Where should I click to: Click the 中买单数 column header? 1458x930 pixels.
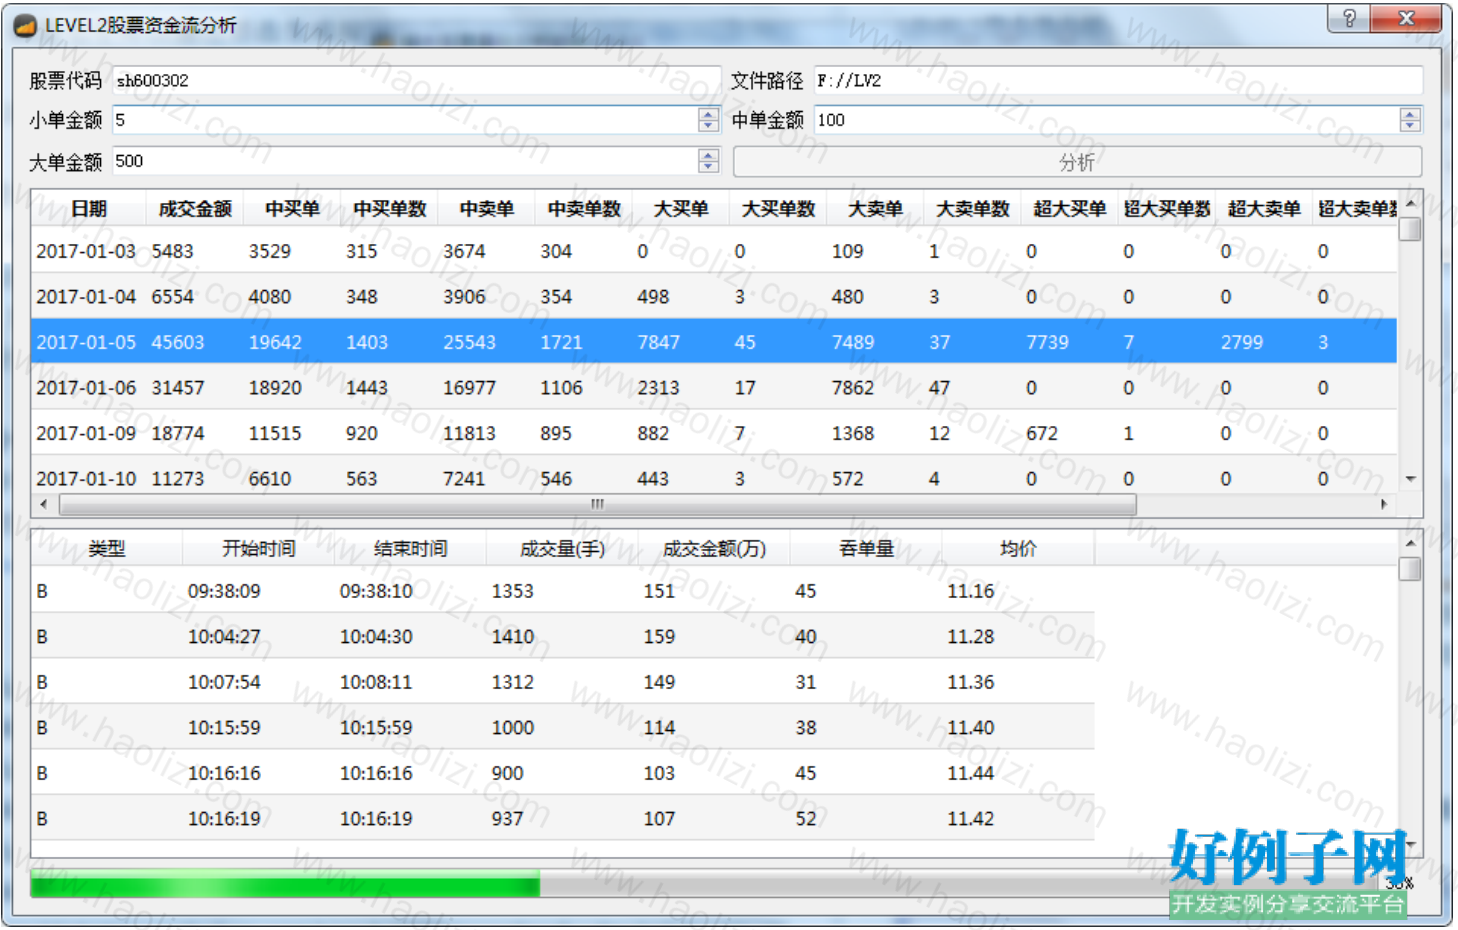pyautogui.click(x=390, y=209)
